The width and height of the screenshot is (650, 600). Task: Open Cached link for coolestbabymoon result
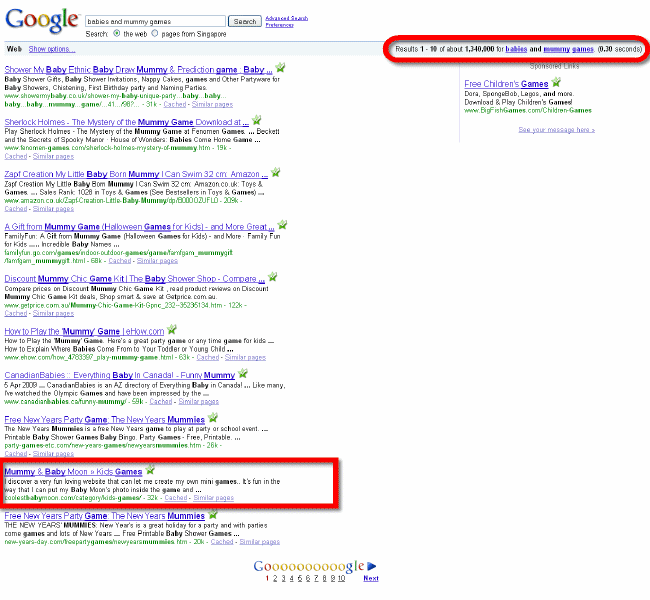[176, 498]
